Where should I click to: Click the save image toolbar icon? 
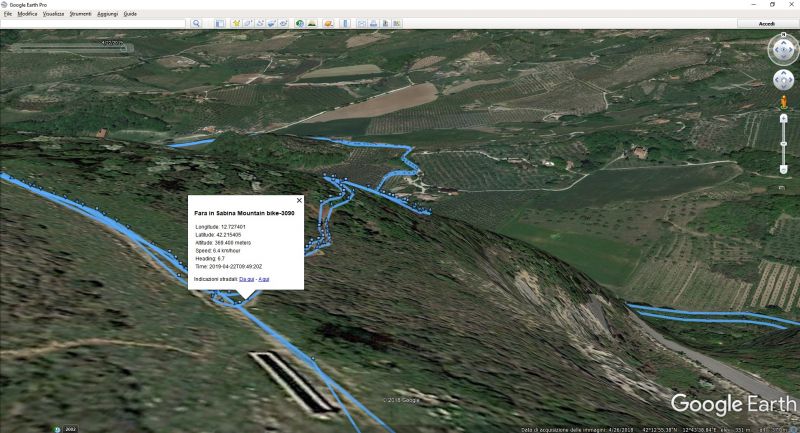(385, 23)
